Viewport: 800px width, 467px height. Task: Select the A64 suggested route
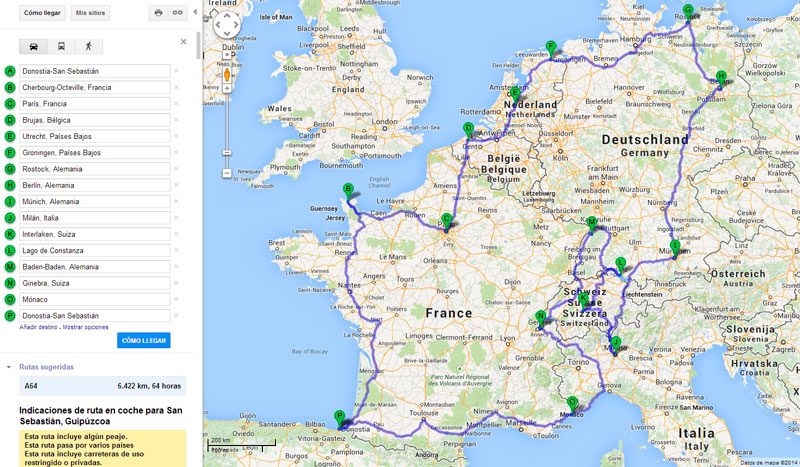pos(103,386)
